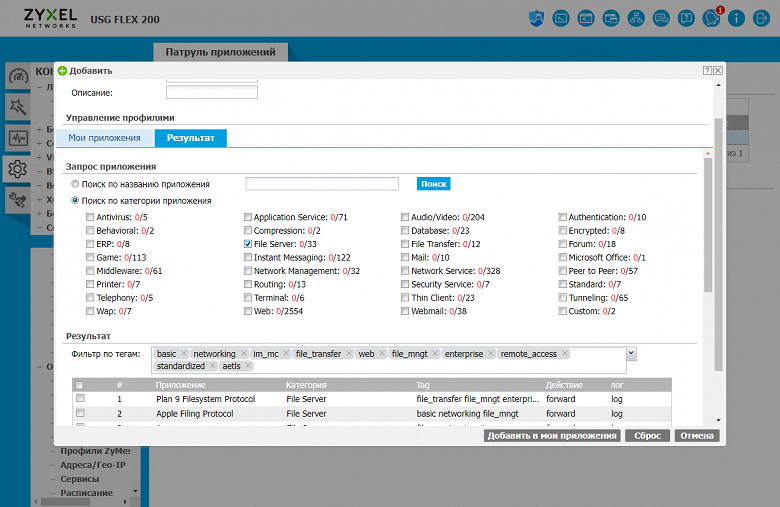Check the Peer to Peer checkbox
The height and width of the screenshot is (507, 780).
[x=562, y=271]
